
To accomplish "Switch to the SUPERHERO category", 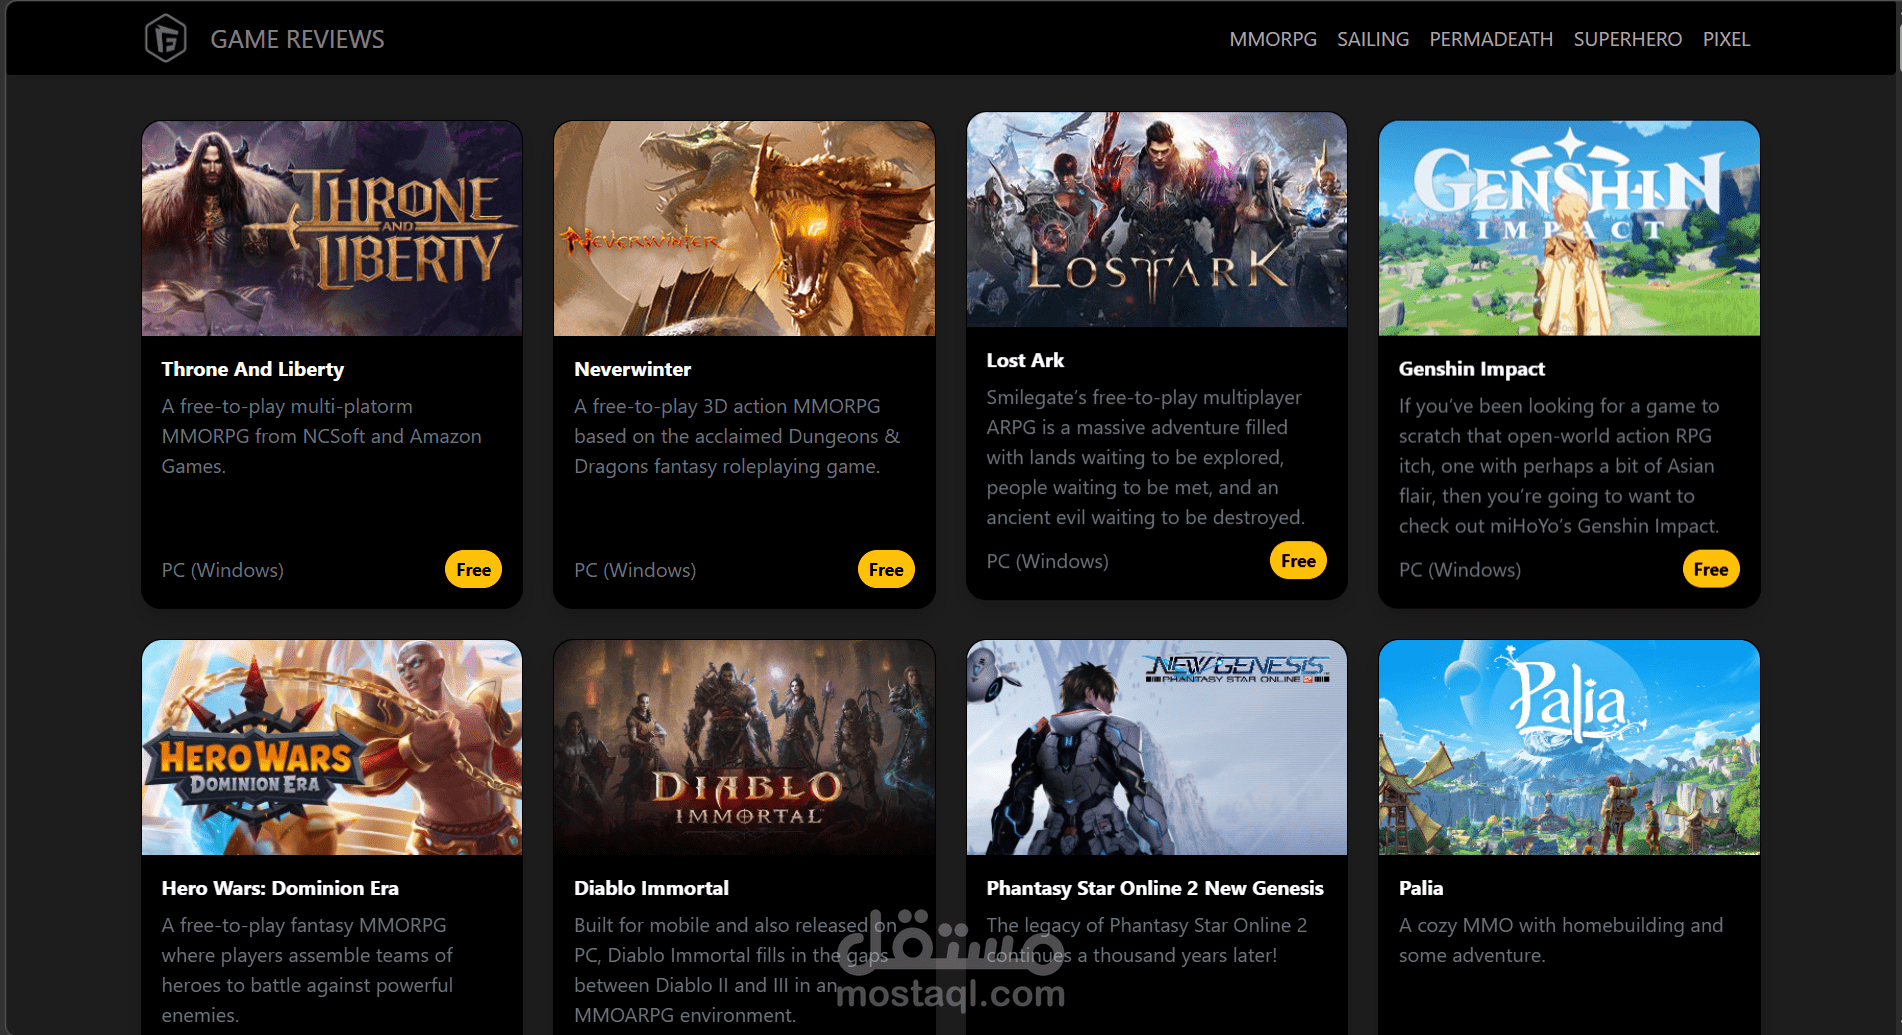I will (1628, 39).
